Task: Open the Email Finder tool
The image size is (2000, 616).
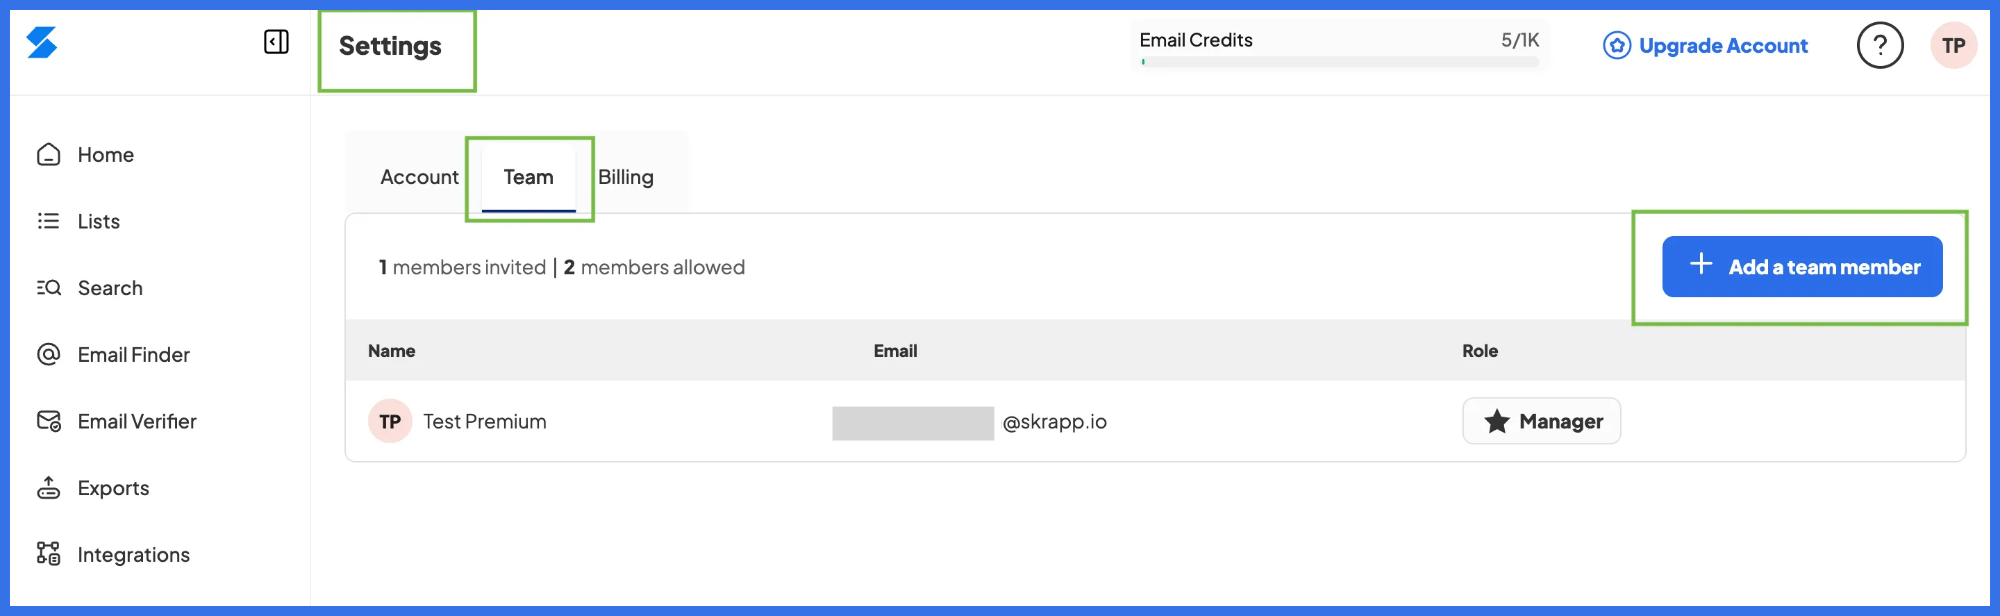Action: click(x=113, y=355)
